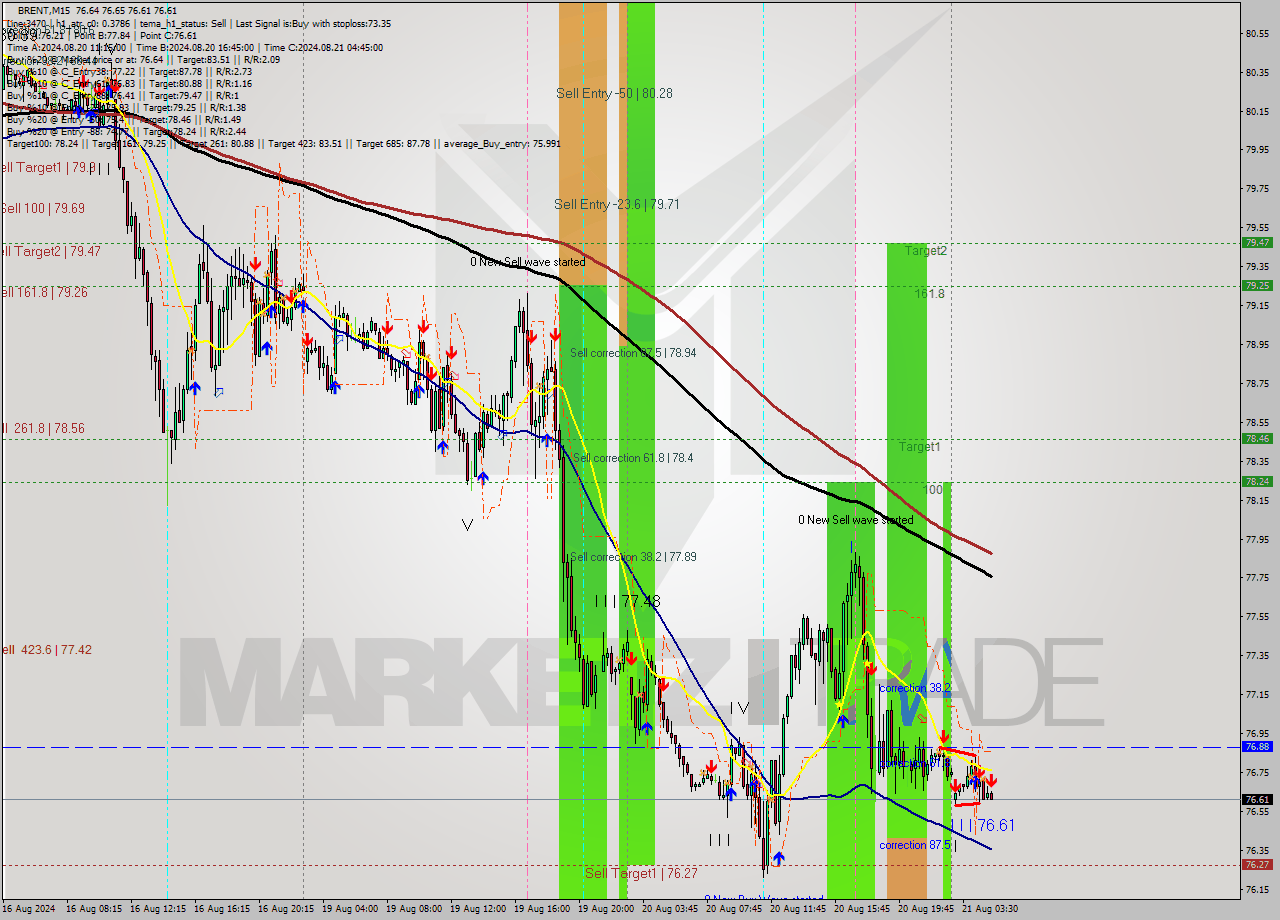
Task: Click the 'Sell Target2 | 79.47' level label
Action: point(50,251)
